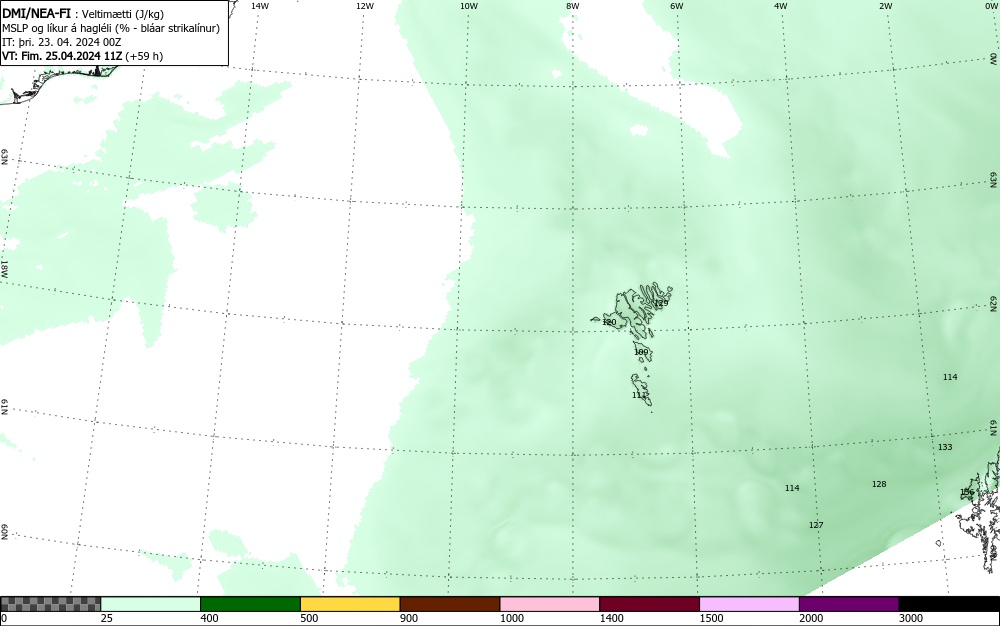This screenshot has height=626, width=1000.
Task: Click the 127 map value
Action: click(x=816, y=525)
